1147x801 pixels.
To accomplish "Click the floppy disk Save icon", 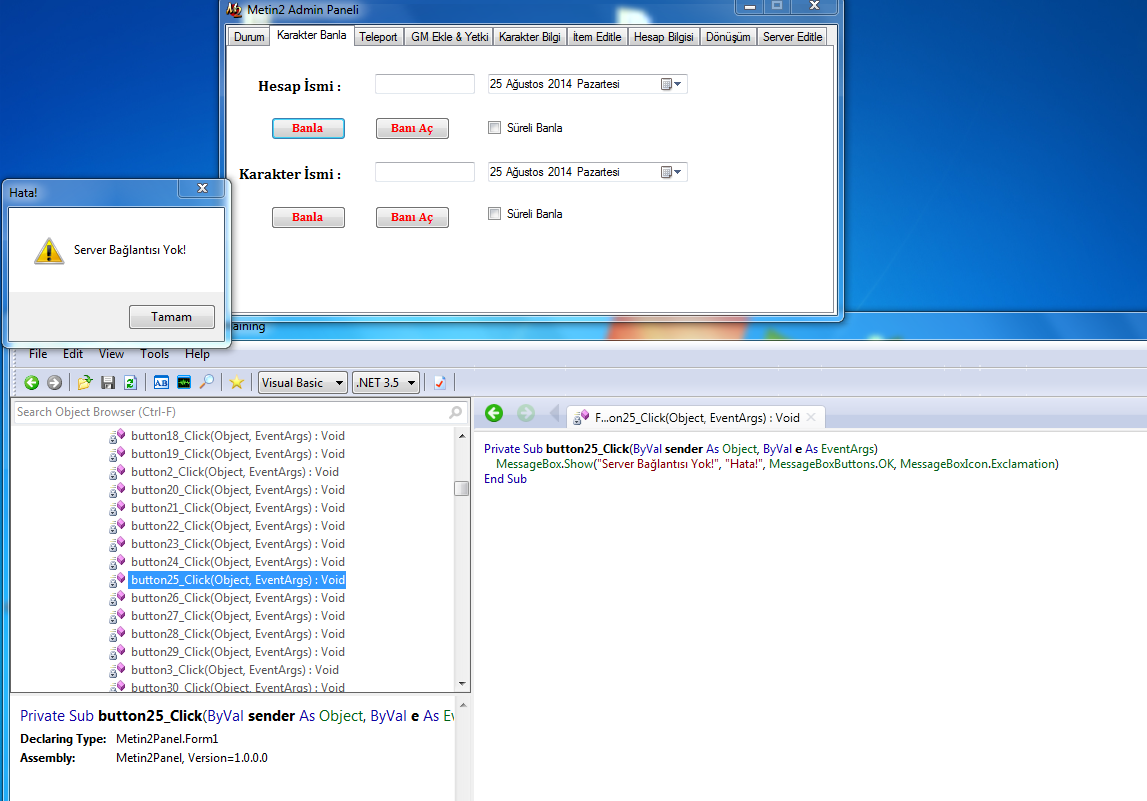I will [108, 383].
